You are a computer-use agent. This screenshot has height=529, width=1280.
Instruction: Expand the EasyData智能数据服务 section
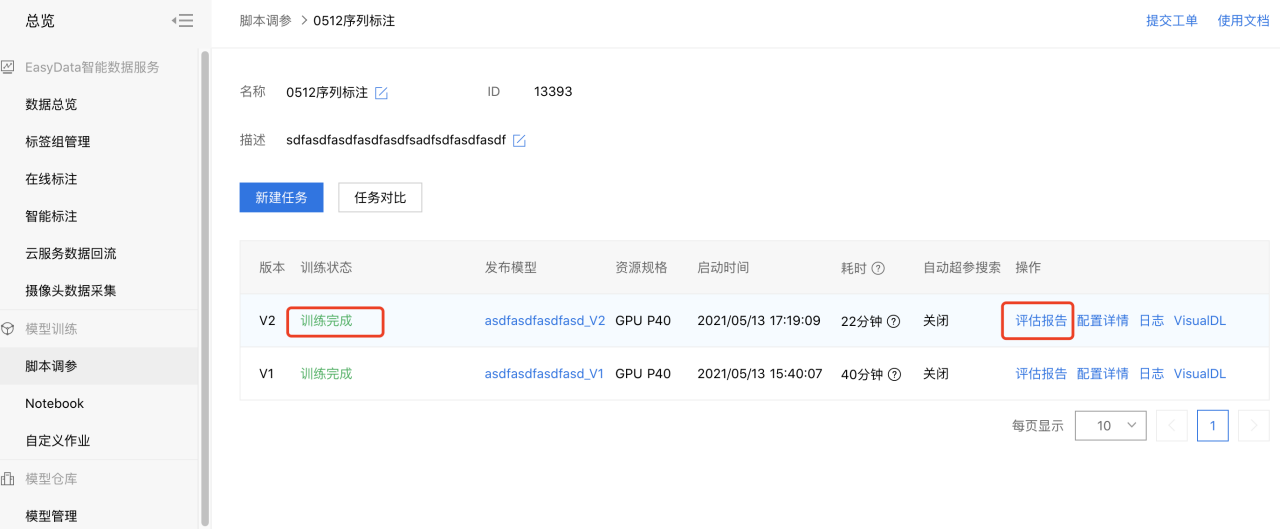tap(92, 67)
